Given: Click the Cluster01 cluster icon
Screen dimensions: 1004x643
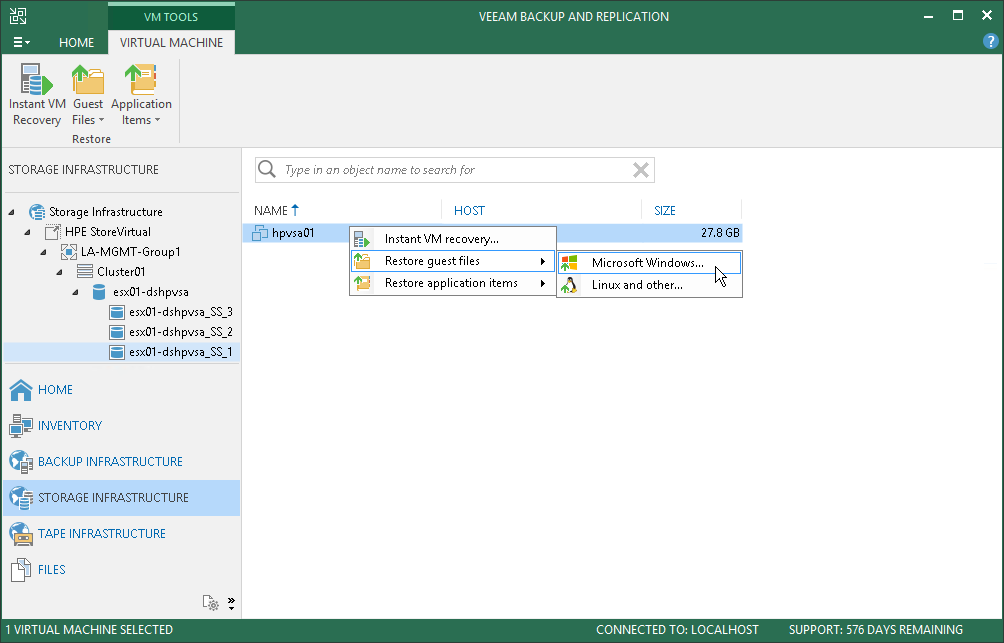Looking at the screenshot, I should (x=85, y=272).
